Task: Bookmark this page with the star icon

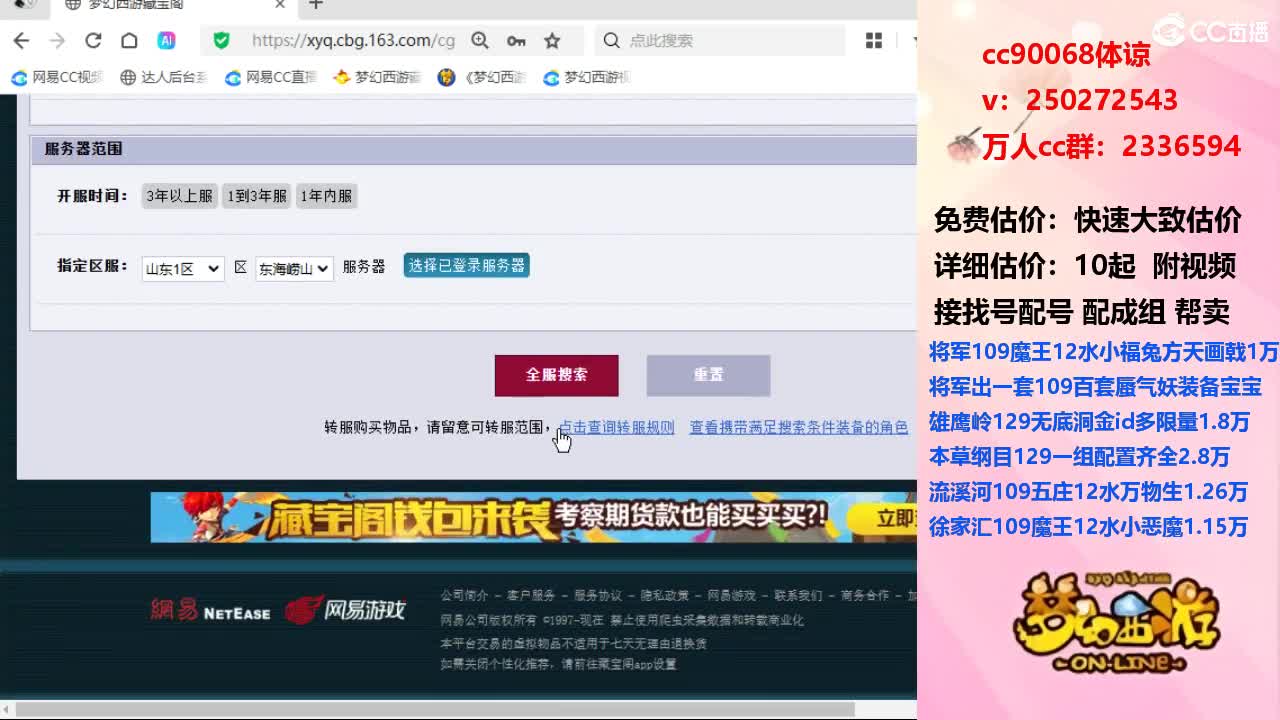Action: pyautogui.click(x=552, y=41)
